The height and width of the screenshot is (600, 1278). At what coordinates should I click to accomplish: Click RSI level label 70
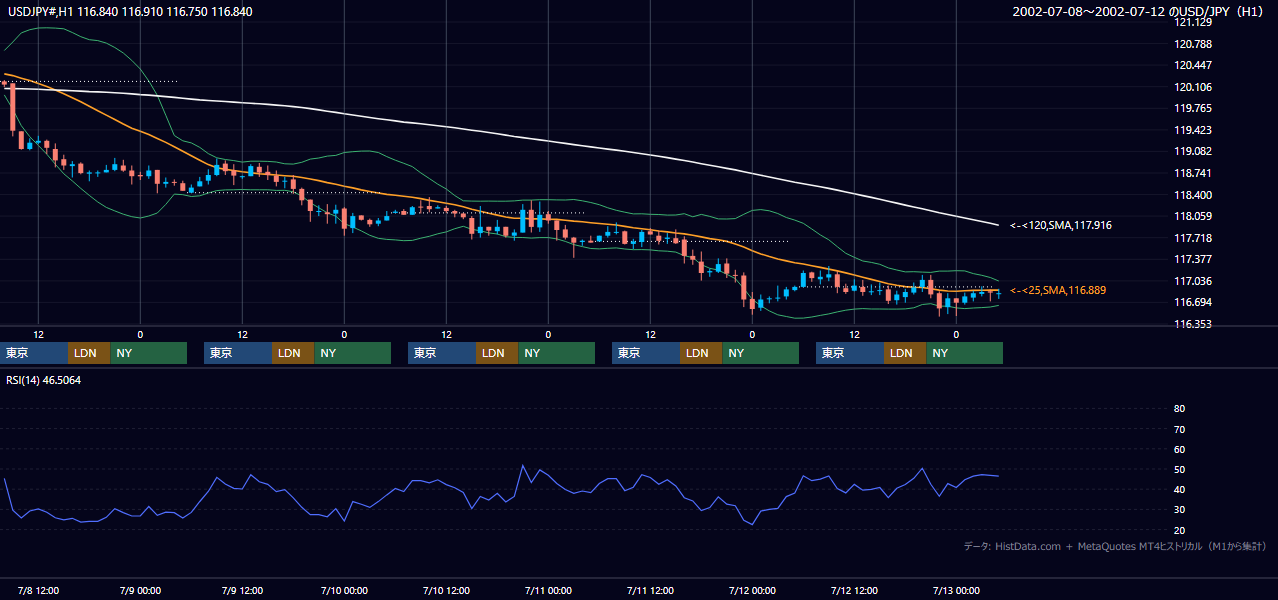tap(1179, 429)
